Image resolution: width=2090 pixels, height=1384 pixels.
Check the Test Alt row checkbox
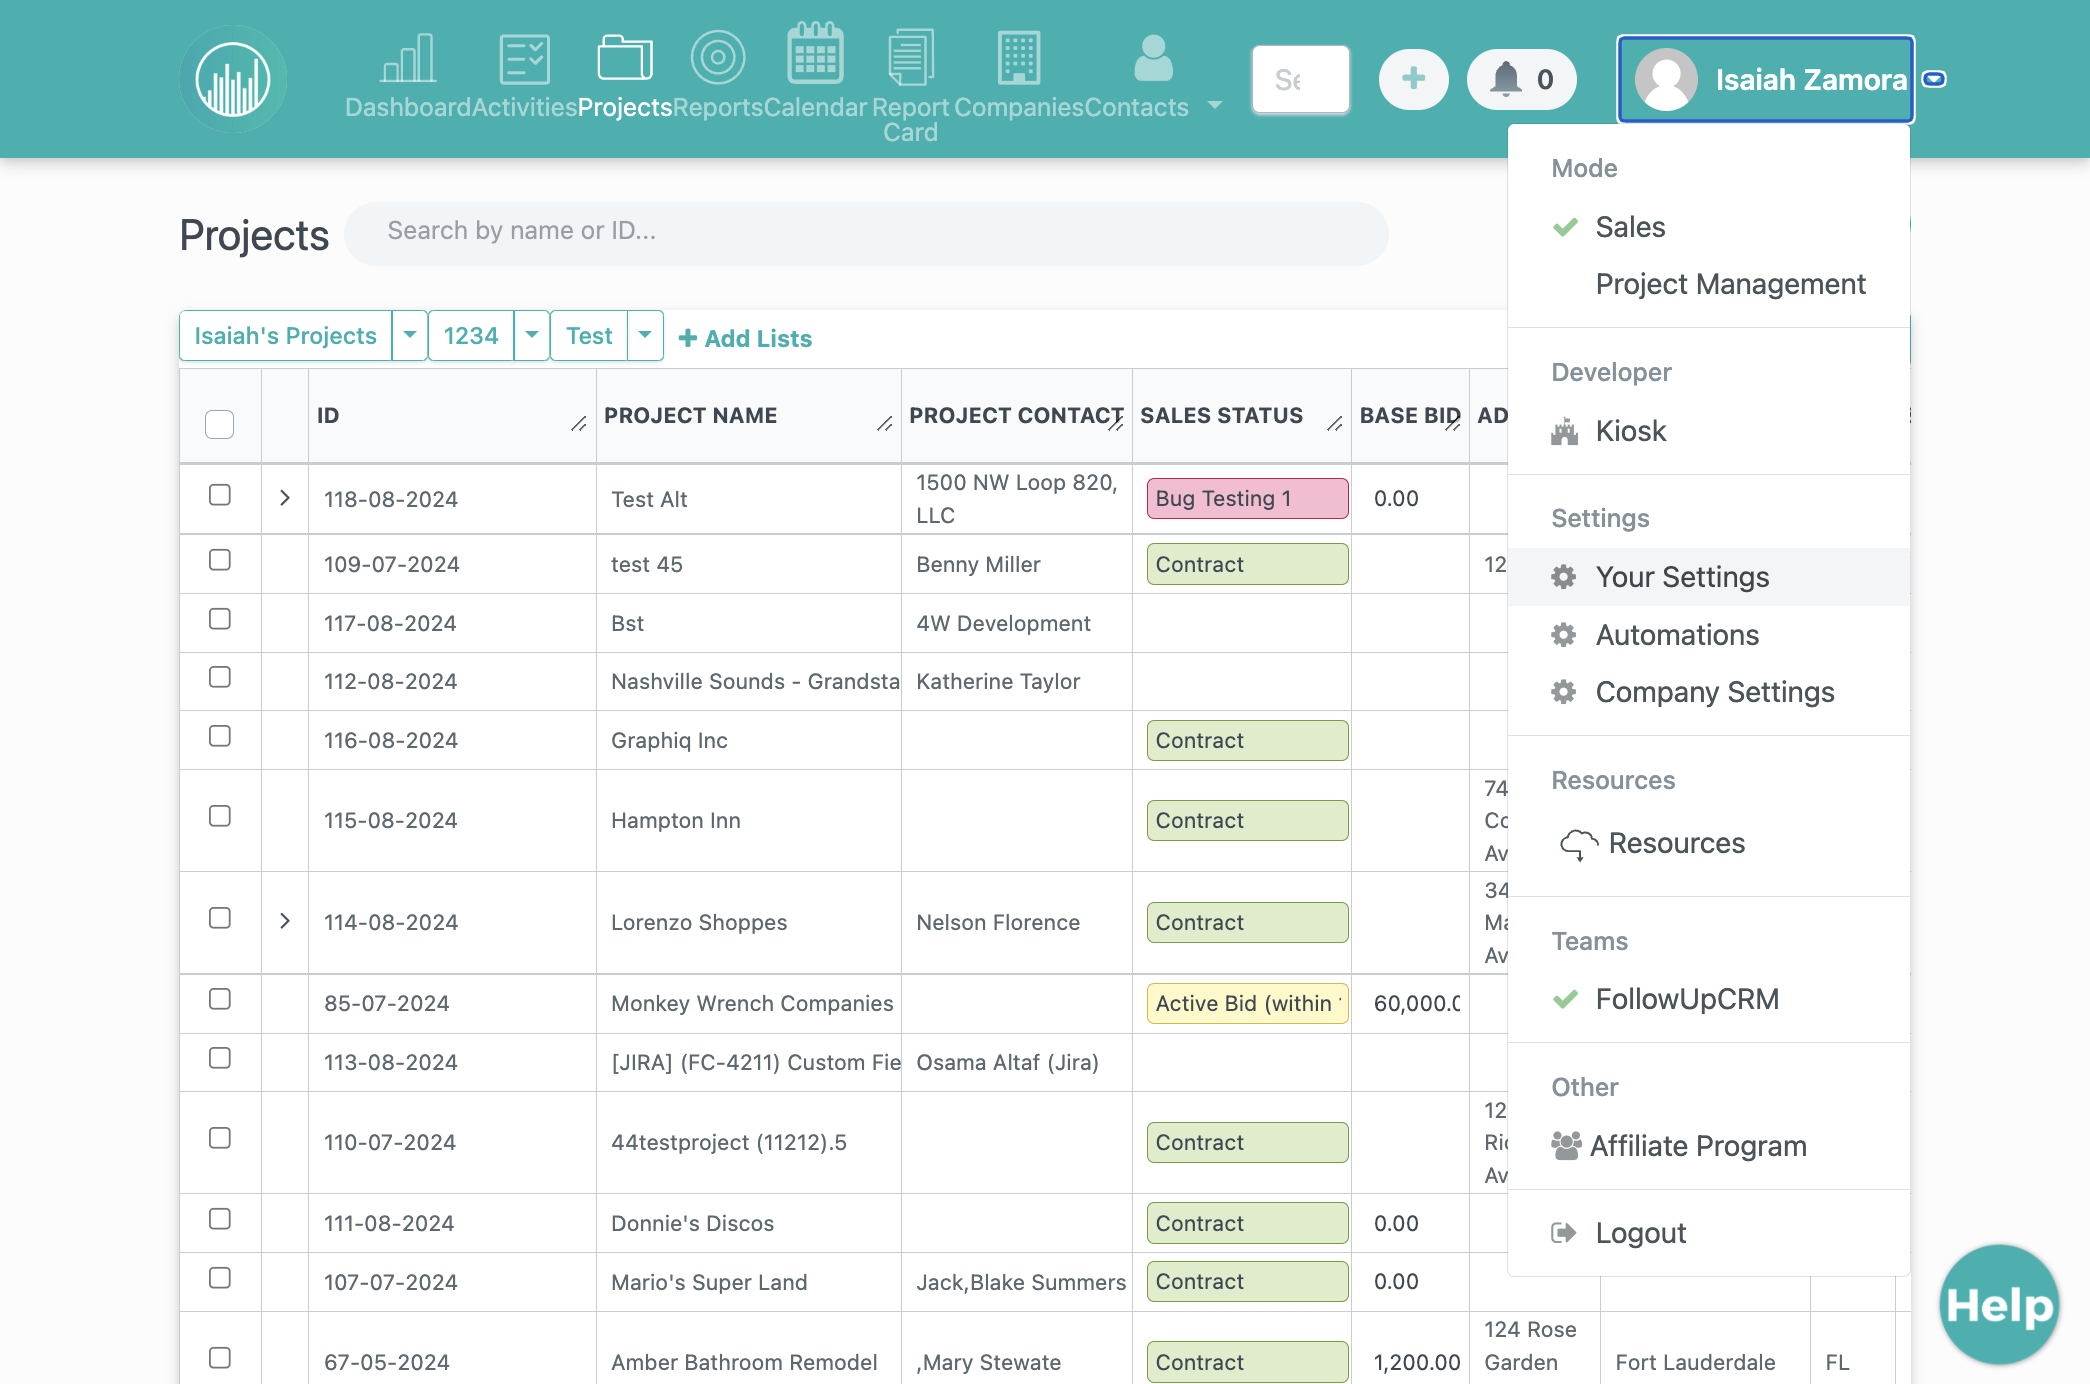point(220,495)
